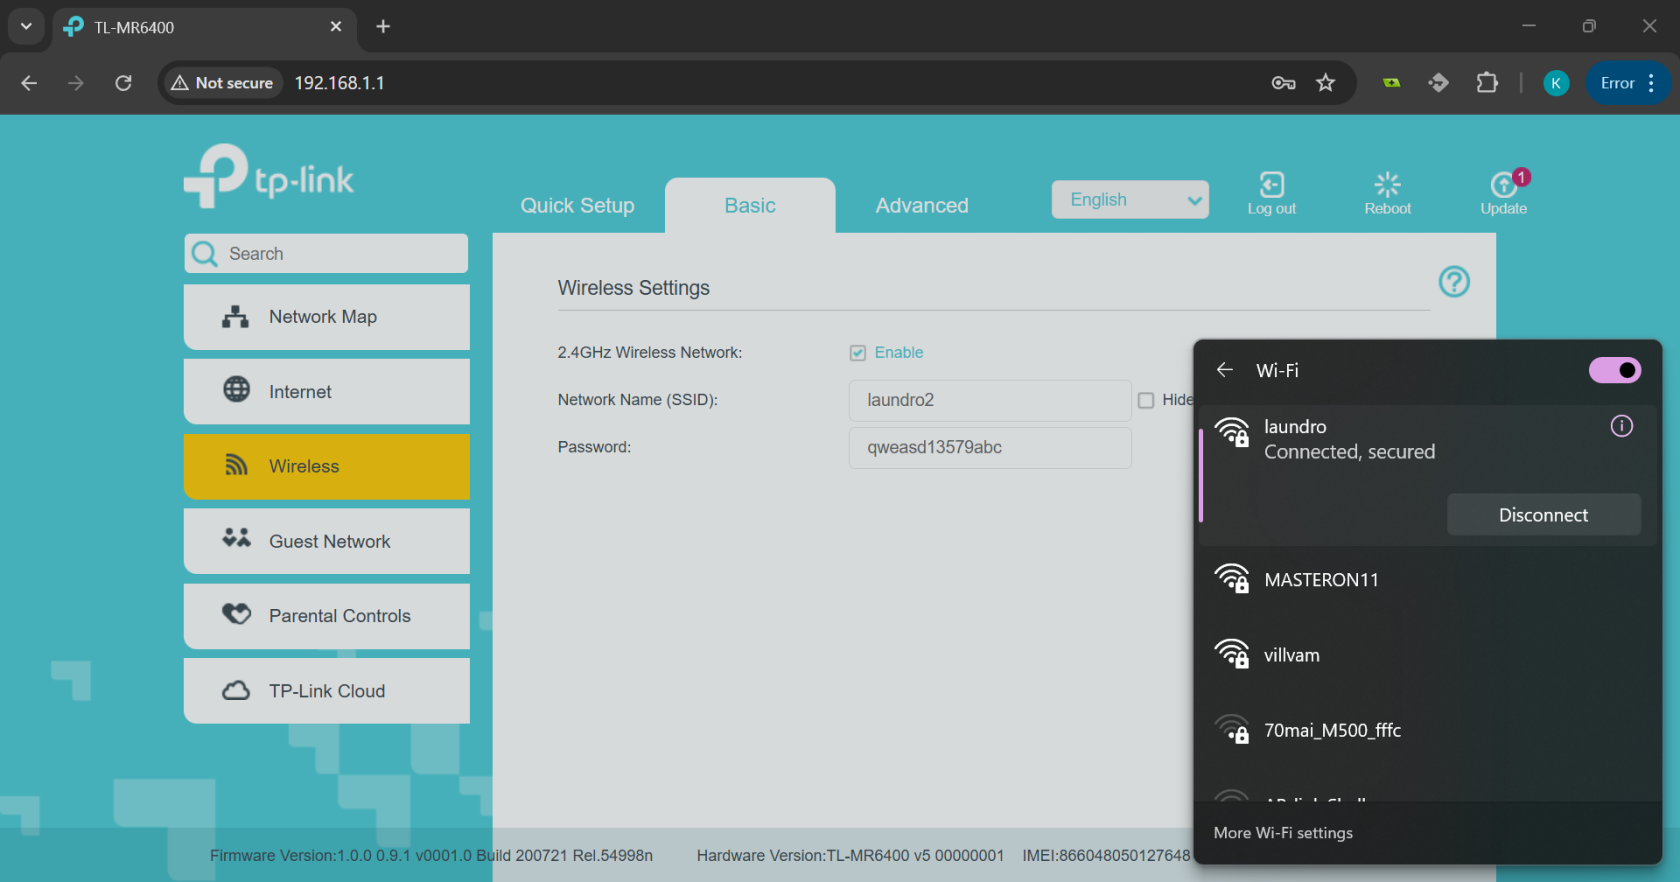This screenshot has width=1680, height=882.
Task: Uncheck Enable 2.4GHz wireless network
Action: [x=858, y=353]
